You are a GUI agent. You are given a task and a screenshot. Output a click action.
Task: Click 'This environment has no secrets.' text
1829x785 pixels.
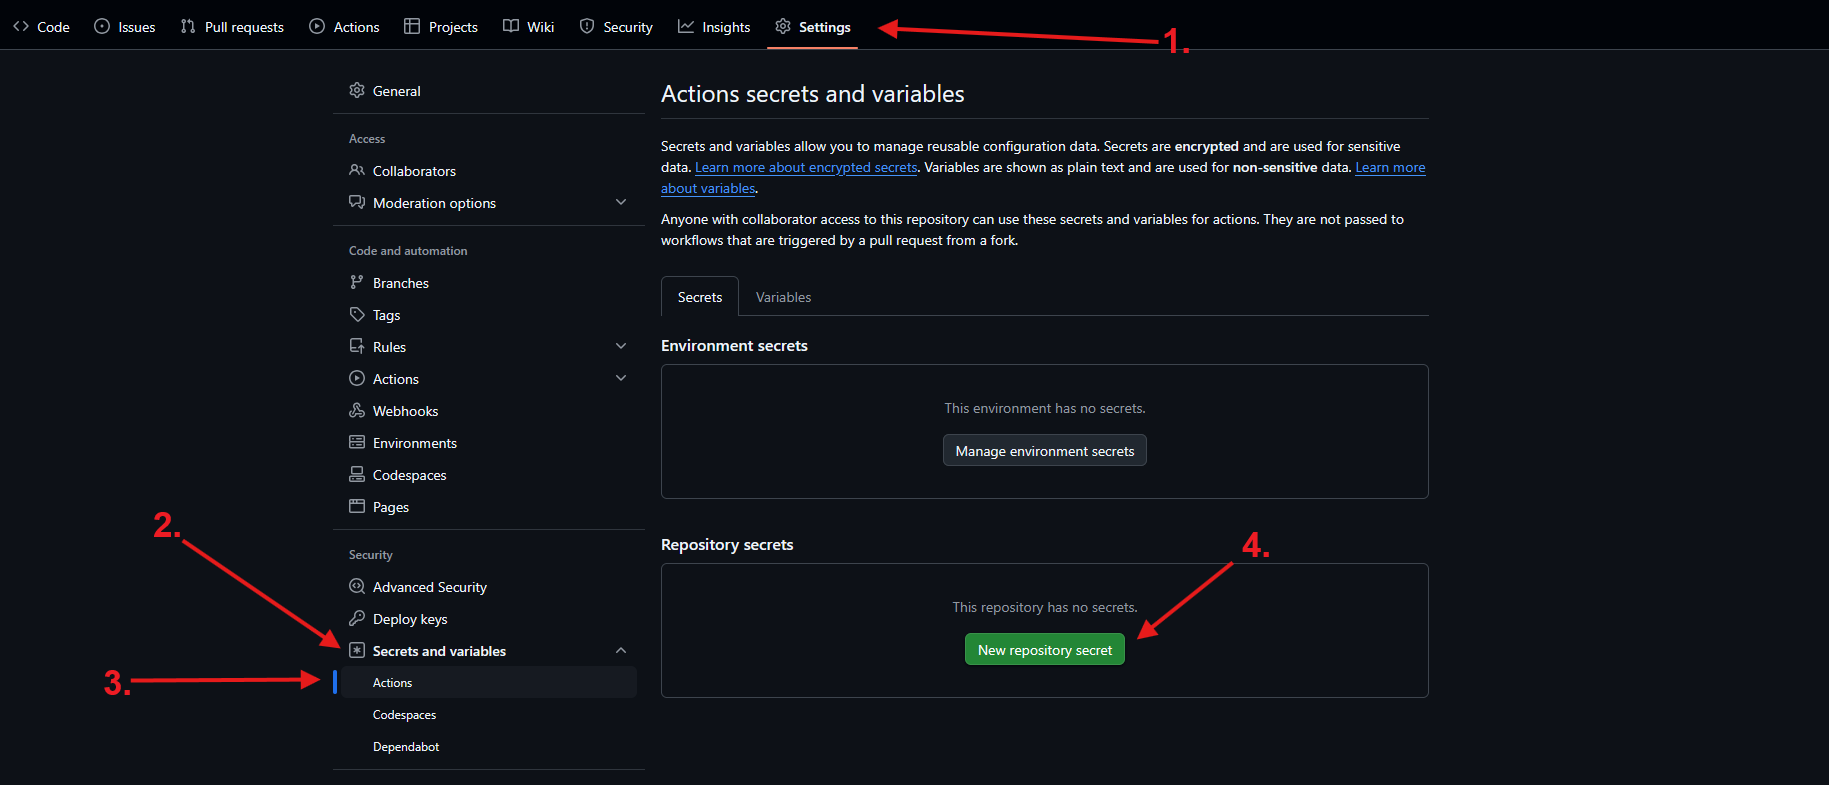coord(1045,408)
